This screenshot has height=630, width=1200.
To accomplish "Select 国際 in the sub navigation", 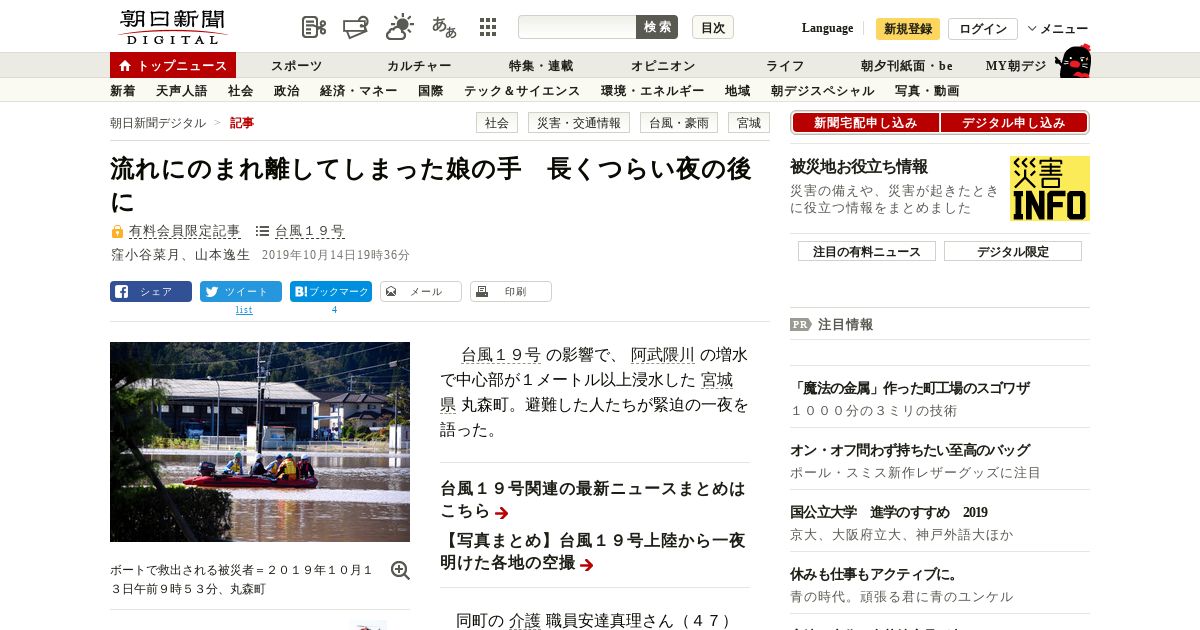I will pyautogui.click(x=431, y=91).
